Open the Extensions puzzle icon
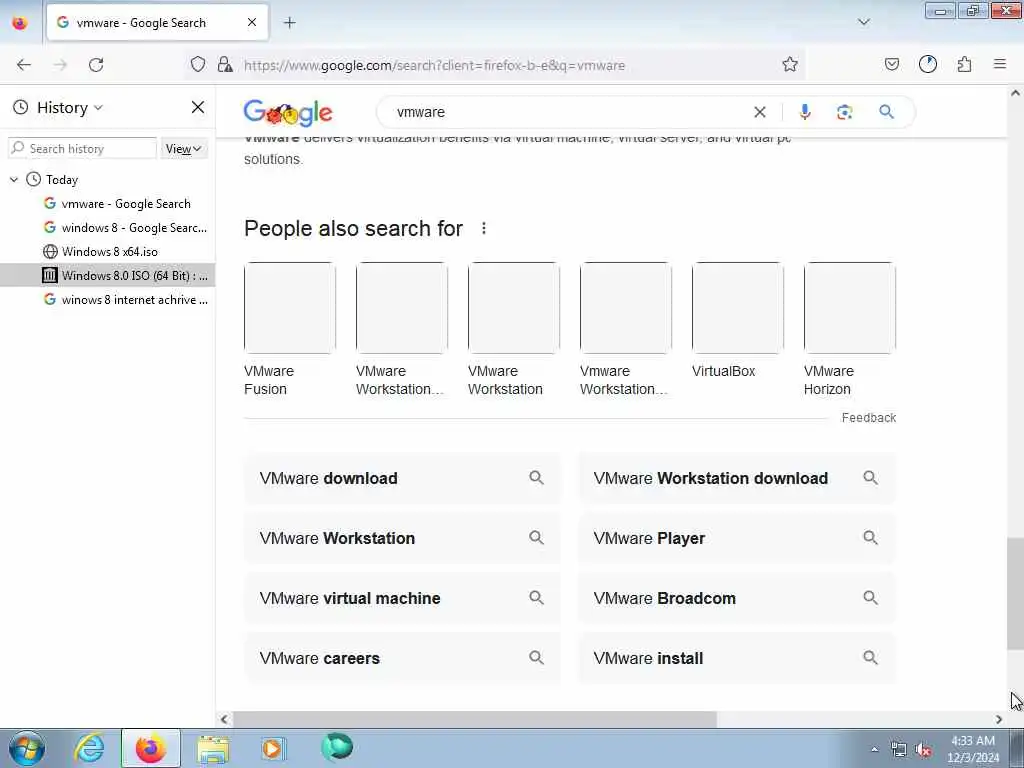Image resolution: width=1024 pixels, height=768 pixels. click(x=964, y=64)
